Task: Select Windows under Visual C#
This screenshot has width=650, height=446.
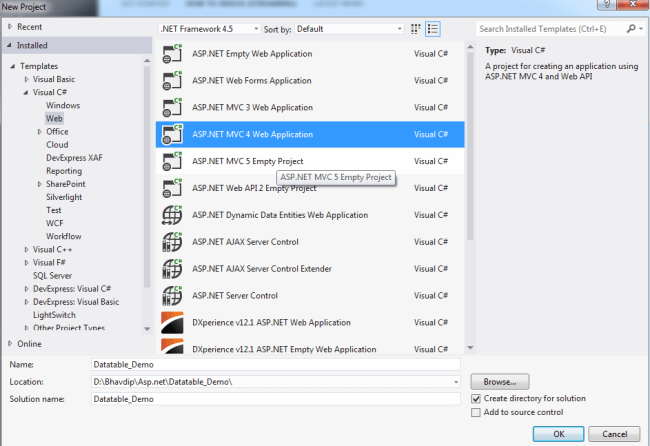Action: click(x=63, y=105)
